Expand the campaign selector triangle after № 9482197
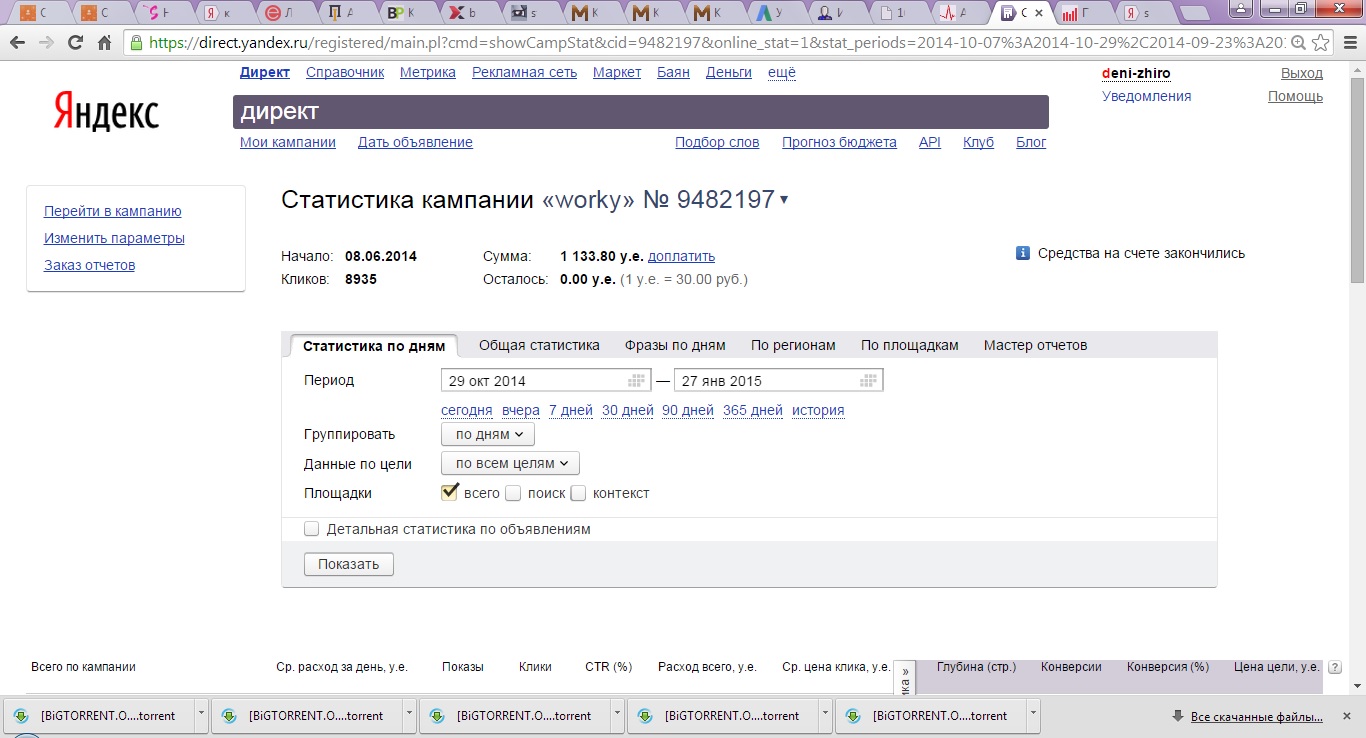 [x=783, y=200]
